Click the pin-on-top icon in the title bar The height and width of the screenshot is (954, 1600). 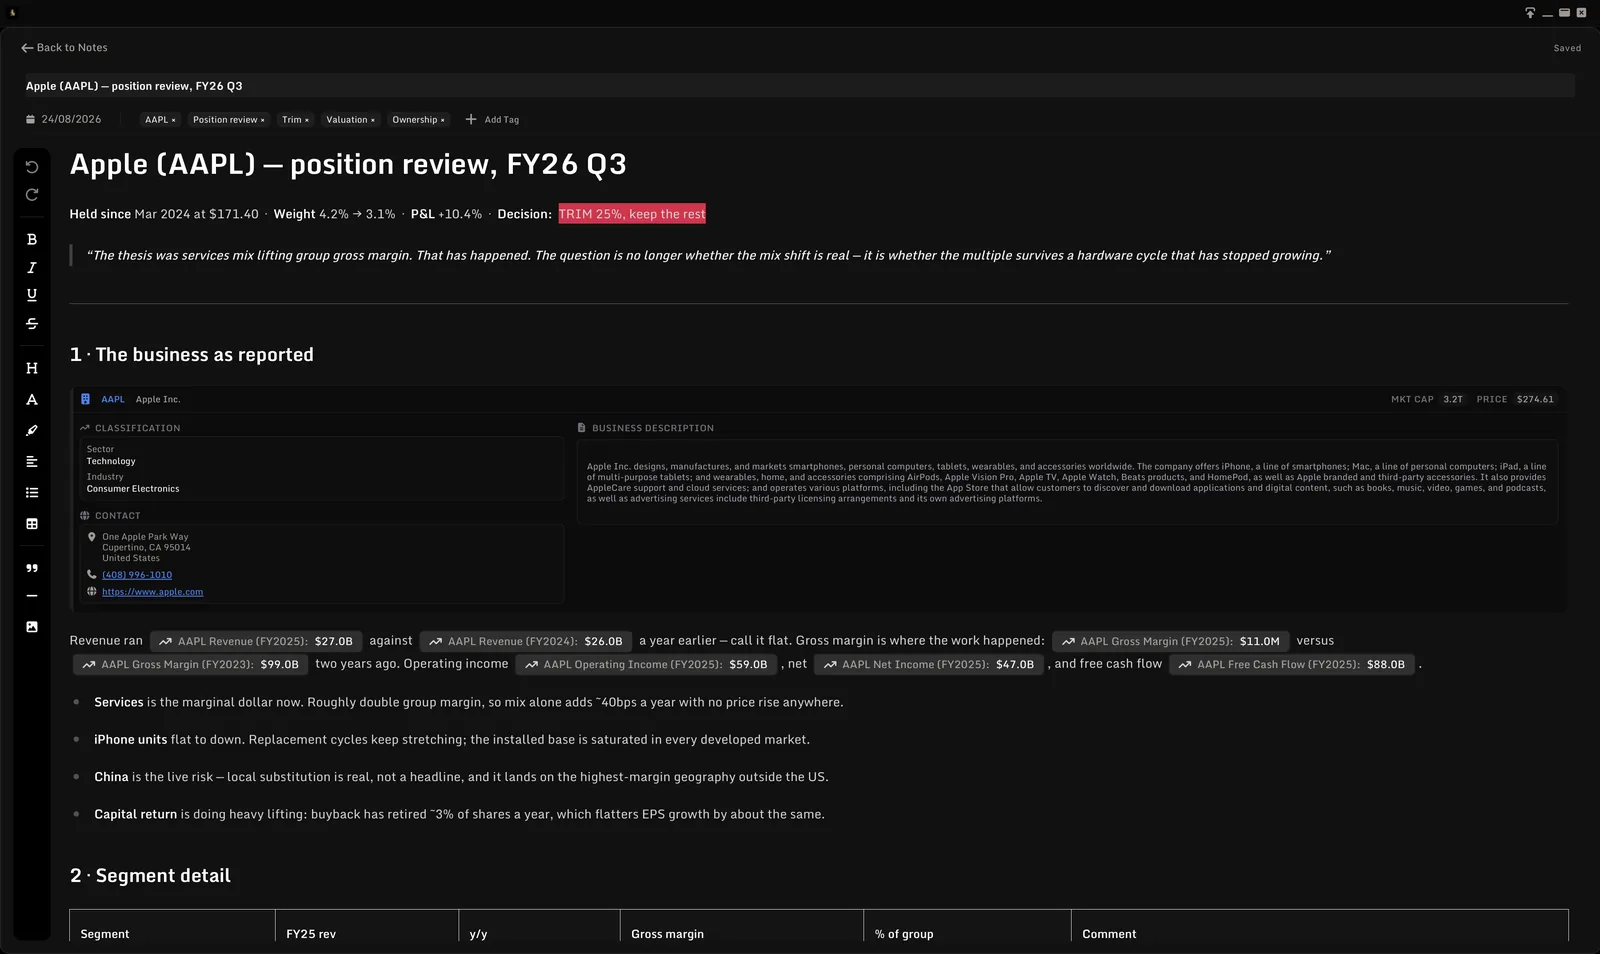tap(1530, 13)
